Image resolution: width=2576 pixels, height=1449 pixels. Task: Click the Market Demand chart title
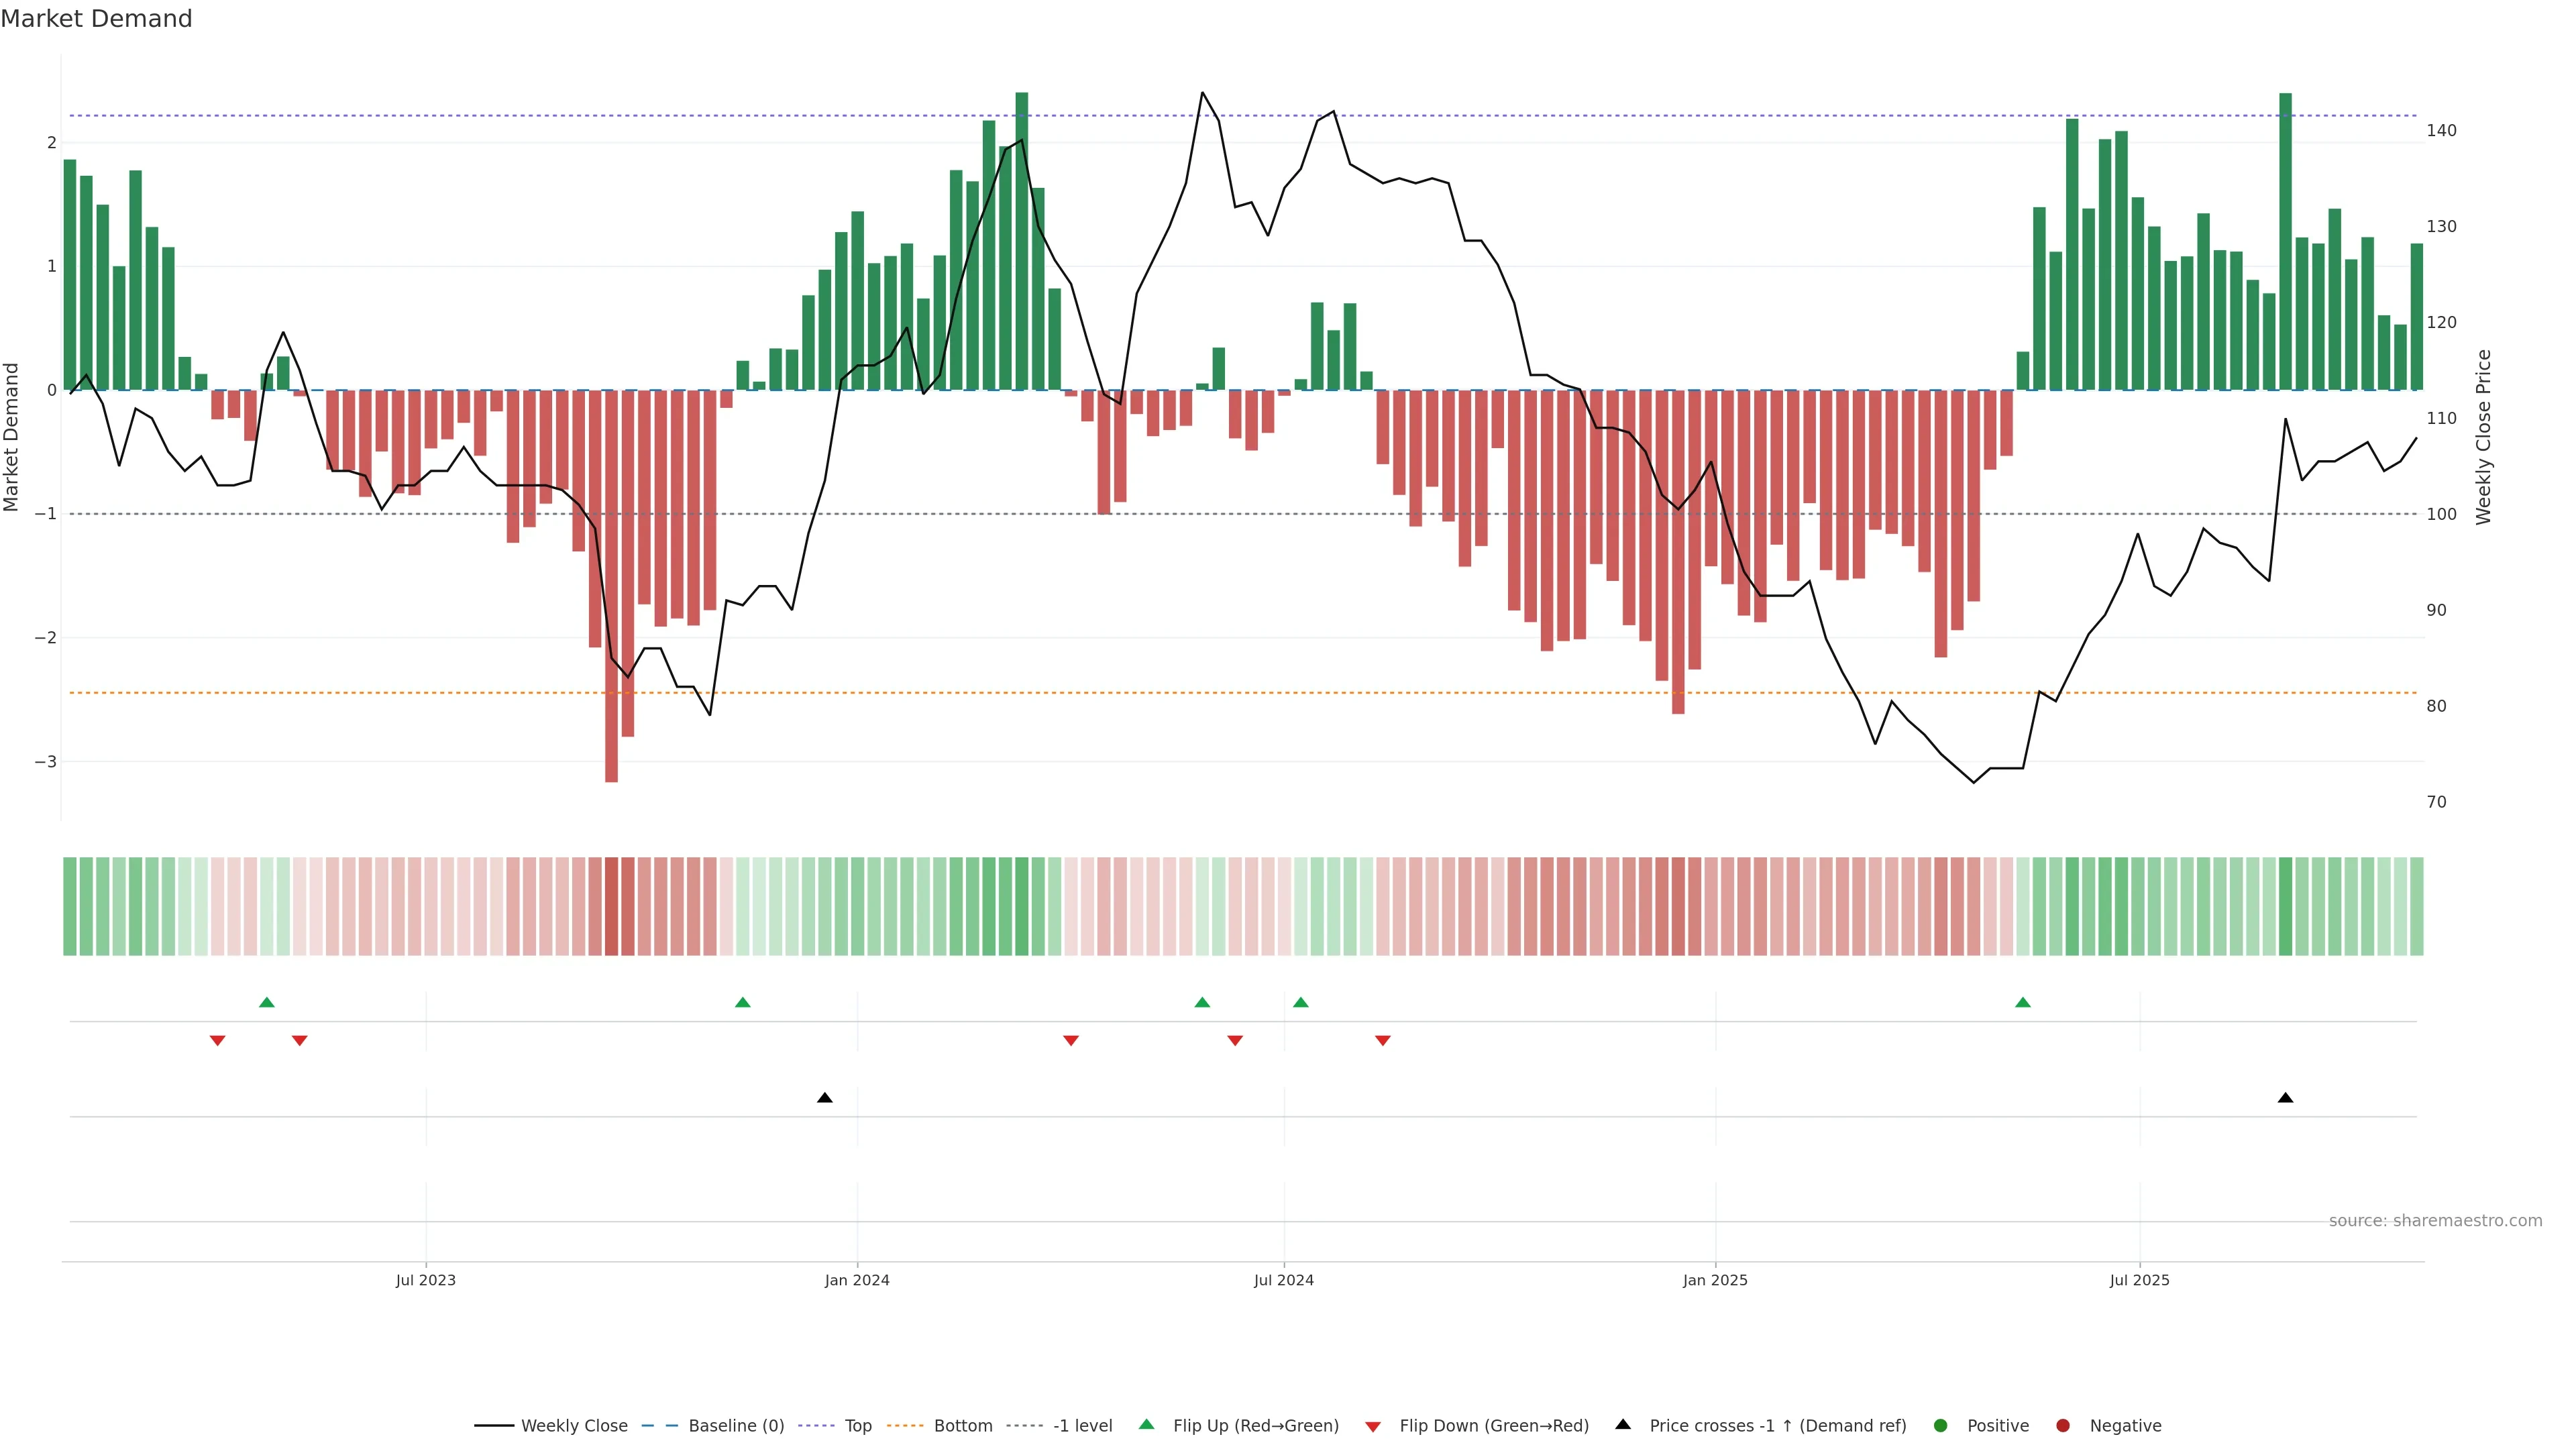(x=96, y=19)
